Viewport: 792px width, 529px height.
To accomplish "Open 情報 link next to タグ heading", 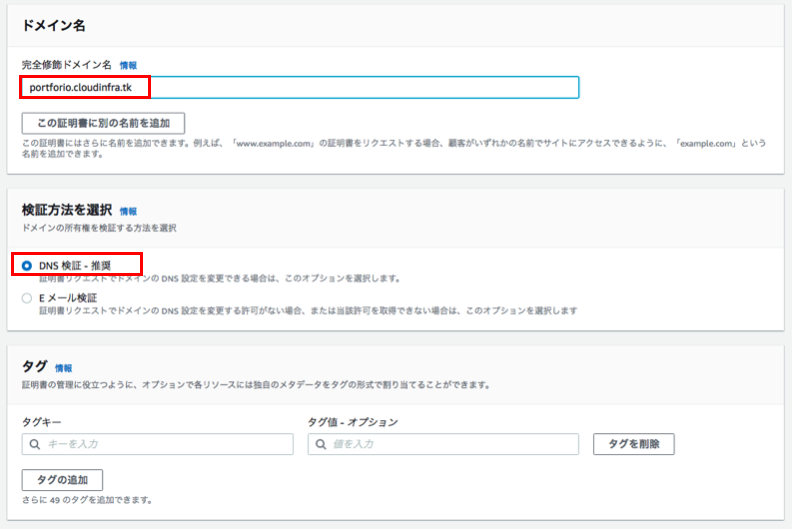I will (64, 368).
